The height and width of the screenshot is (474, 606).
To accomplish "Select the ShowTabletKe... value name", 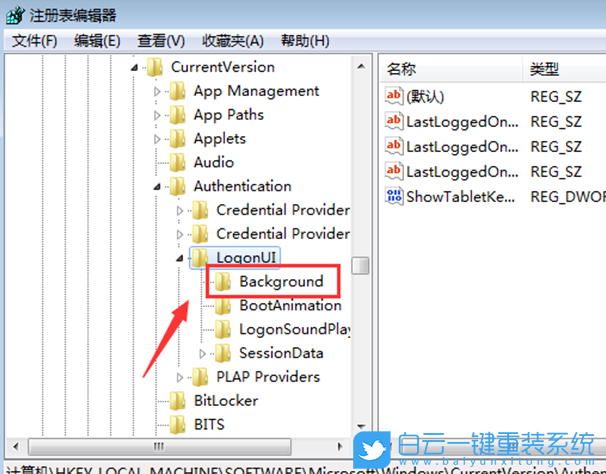I will (460, 196).
